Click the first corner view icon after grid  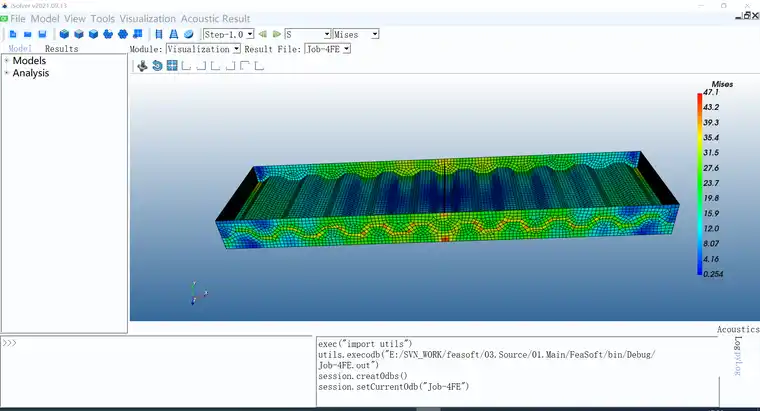pyautogui.click(x=186, y=66)
